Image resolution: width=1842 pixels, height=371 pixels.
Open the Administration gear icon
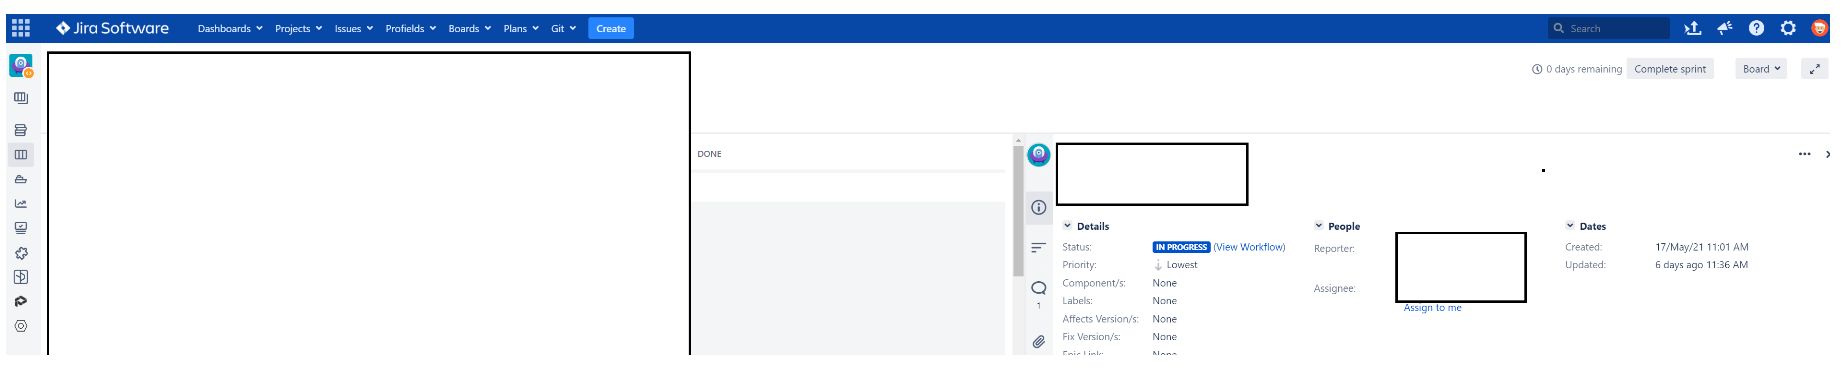(1788, 28)
